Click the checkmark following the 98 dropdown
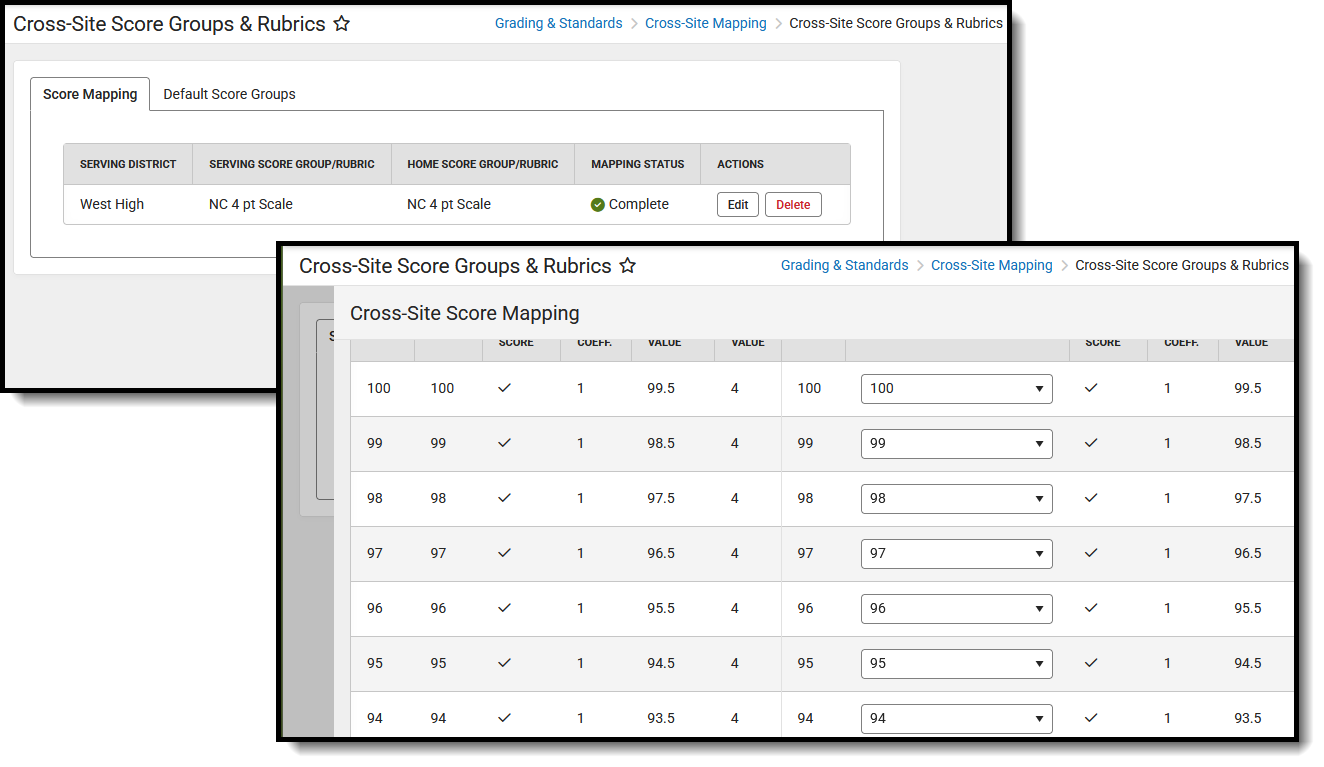Viewport: 1324px width, 767px height. click(x=1091, y=498)
